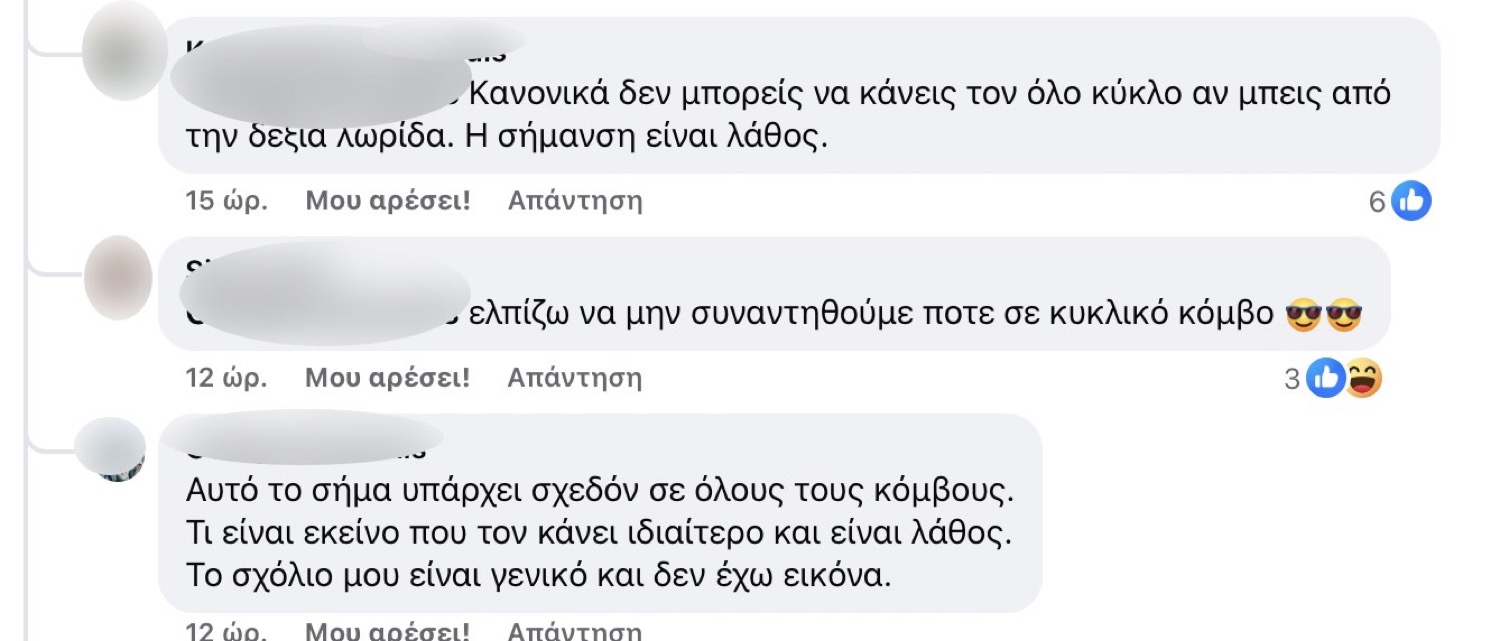1500x641 pixels.
Task: Click 'Απάντηση' under the κυκλικό κόμβο comment
Action: point(574,378)
